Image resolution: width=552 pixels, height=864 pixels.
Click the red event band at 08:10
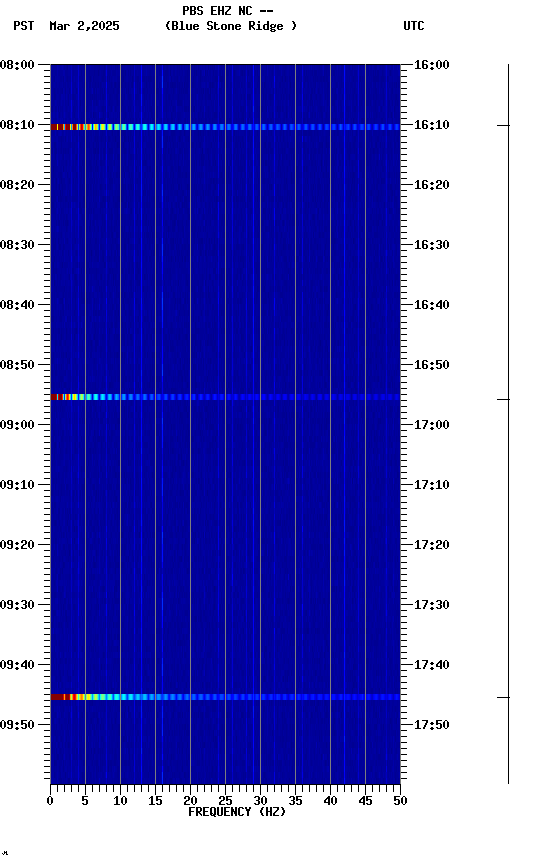pos(225,127)
